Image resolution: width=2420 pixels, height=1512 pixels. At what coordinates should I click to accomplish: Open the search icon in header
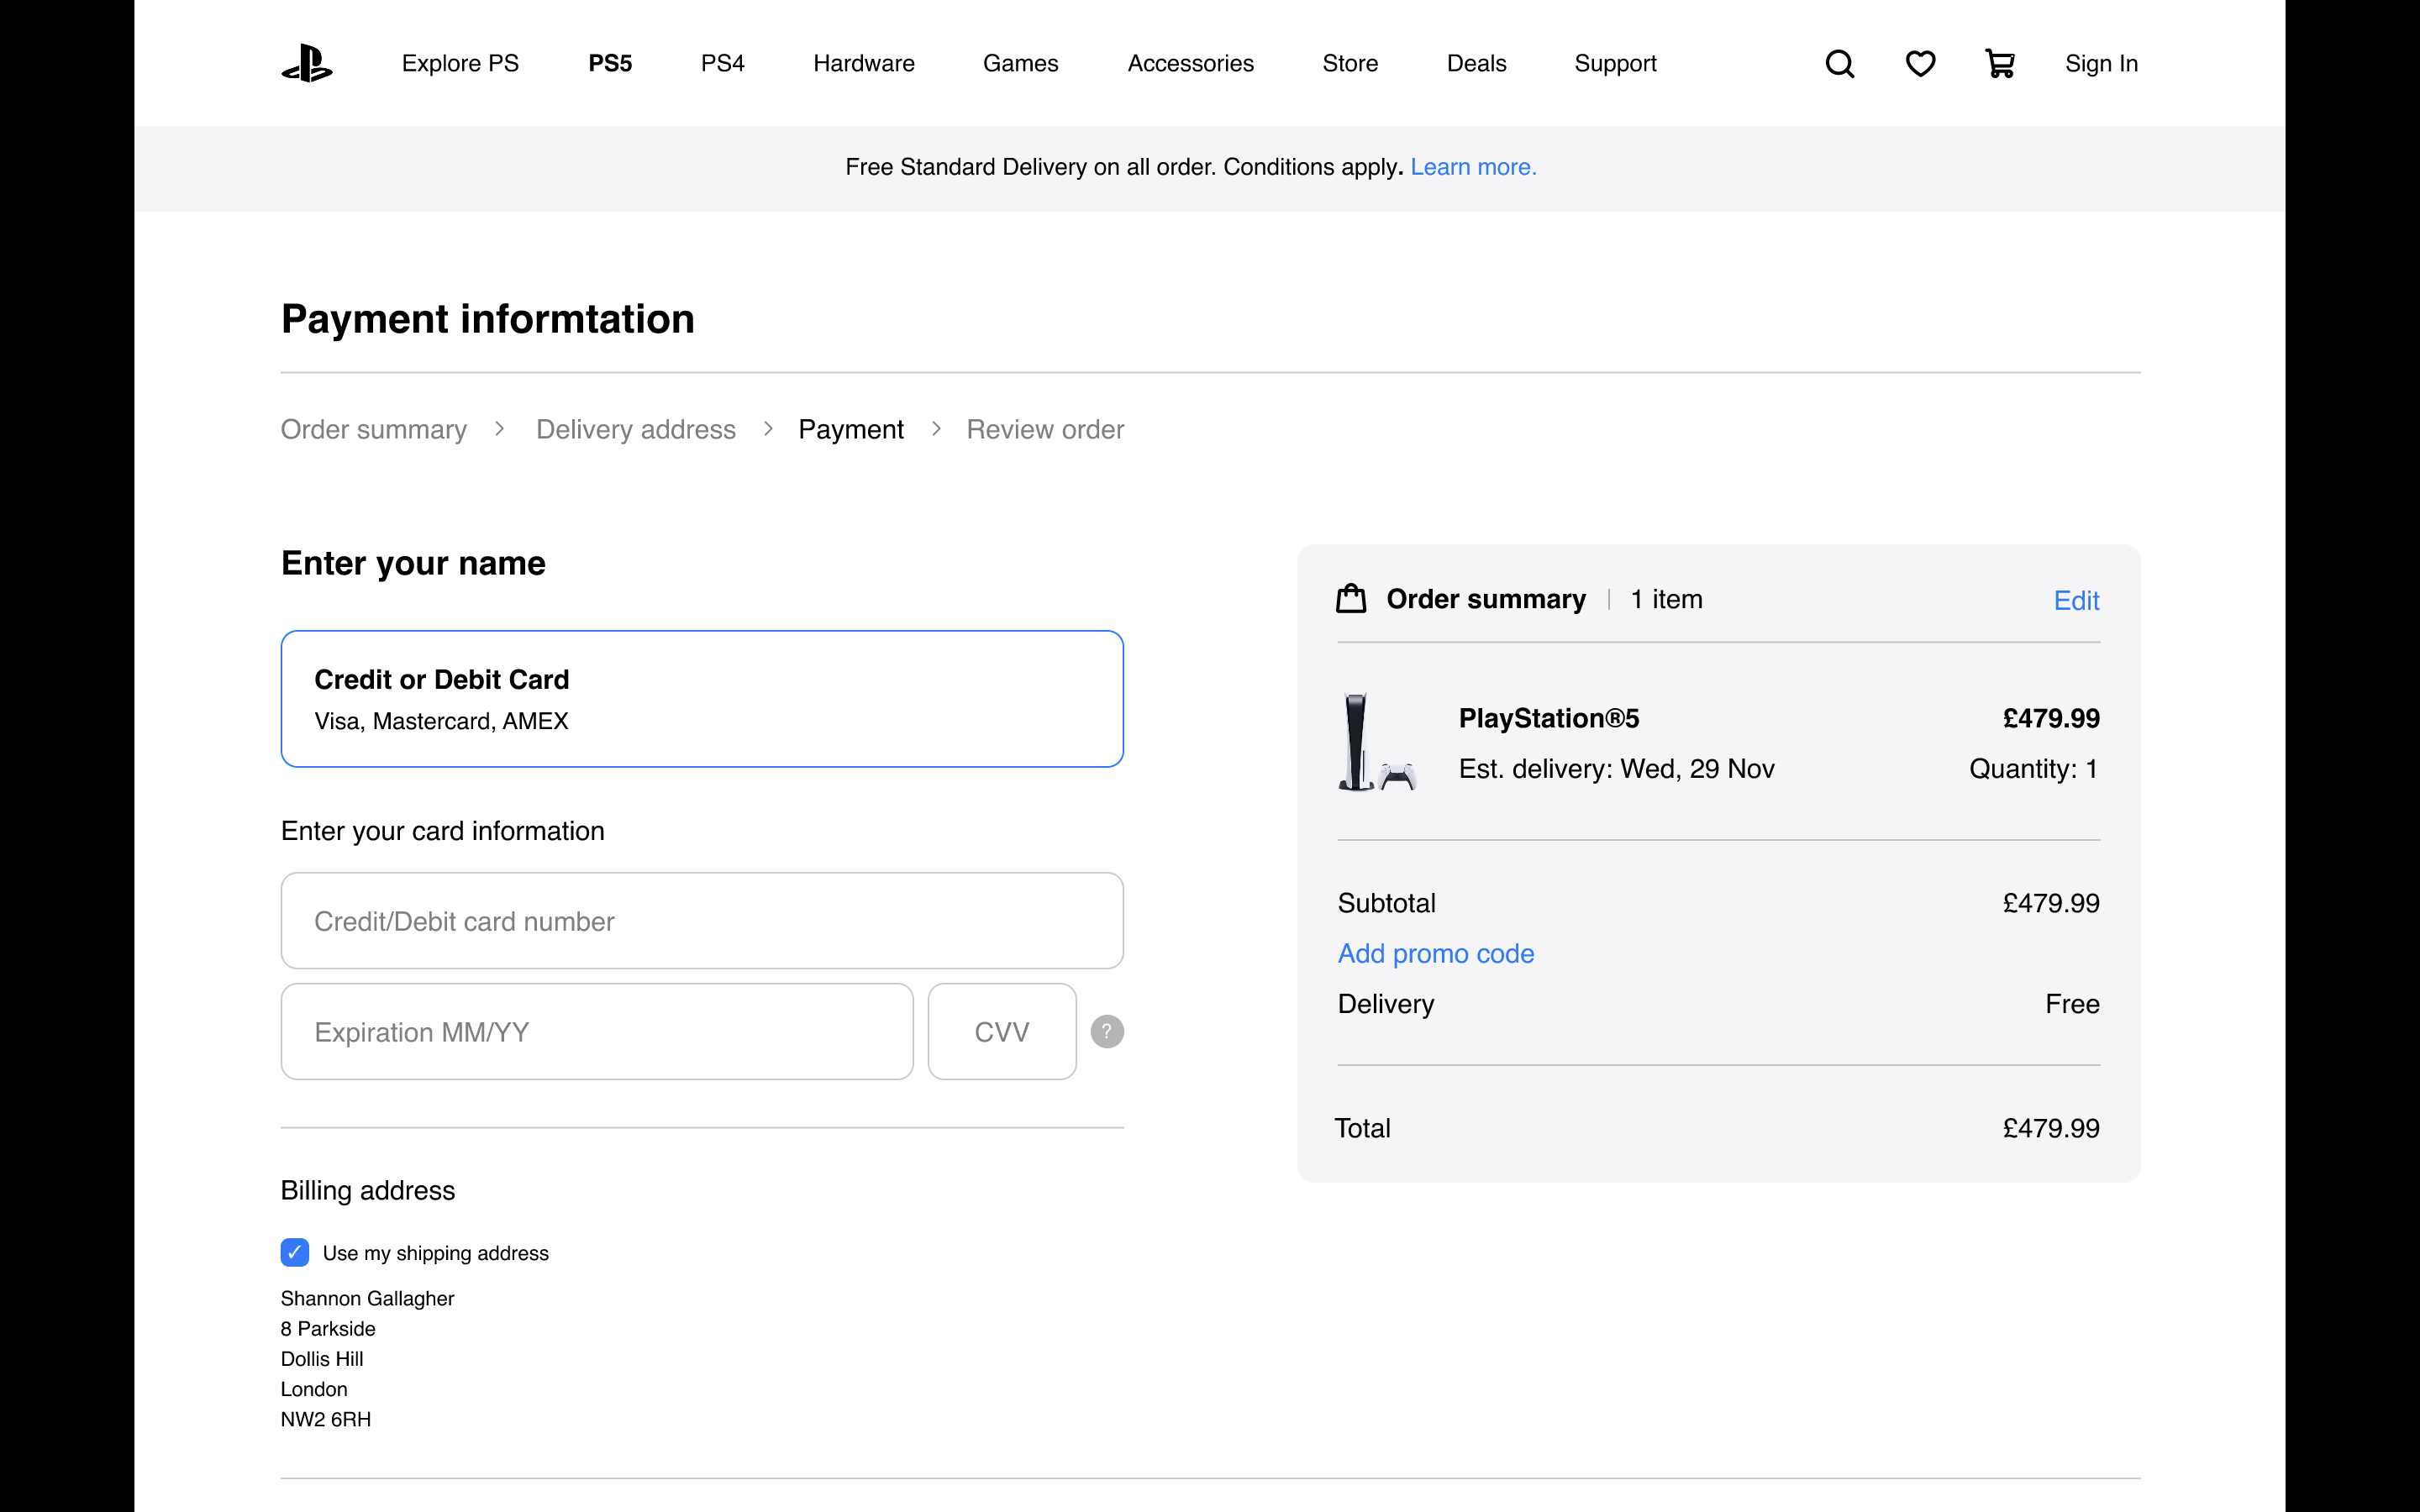[x=1840, y=64]
